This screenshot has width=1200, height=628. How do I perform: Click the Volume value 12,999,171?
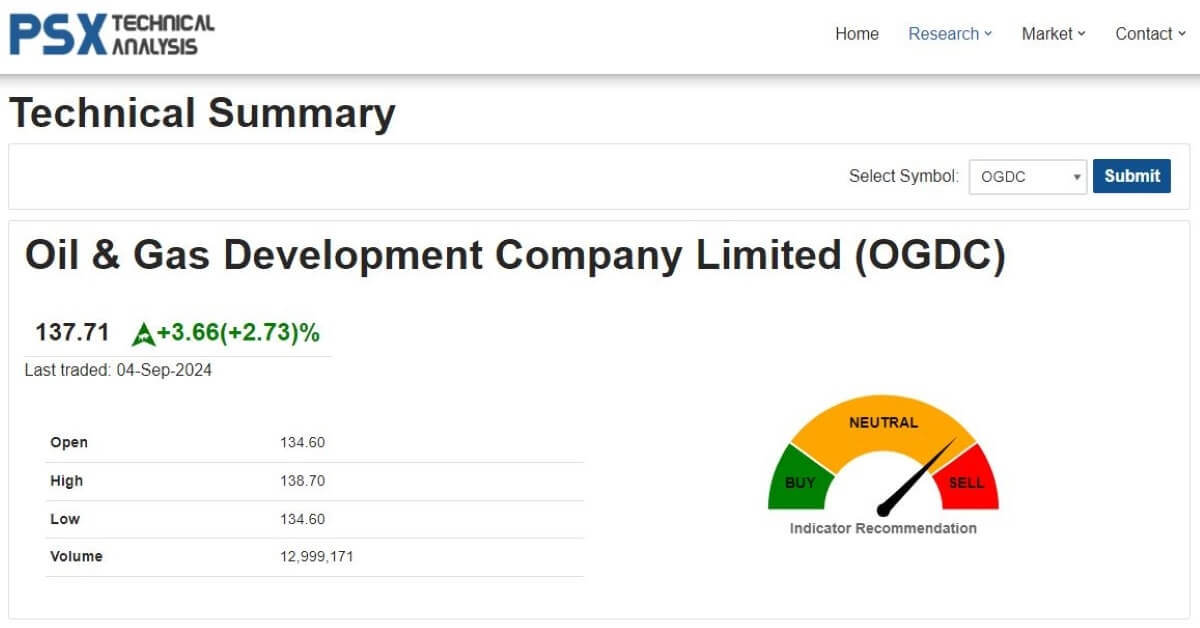tap(317, 557)
